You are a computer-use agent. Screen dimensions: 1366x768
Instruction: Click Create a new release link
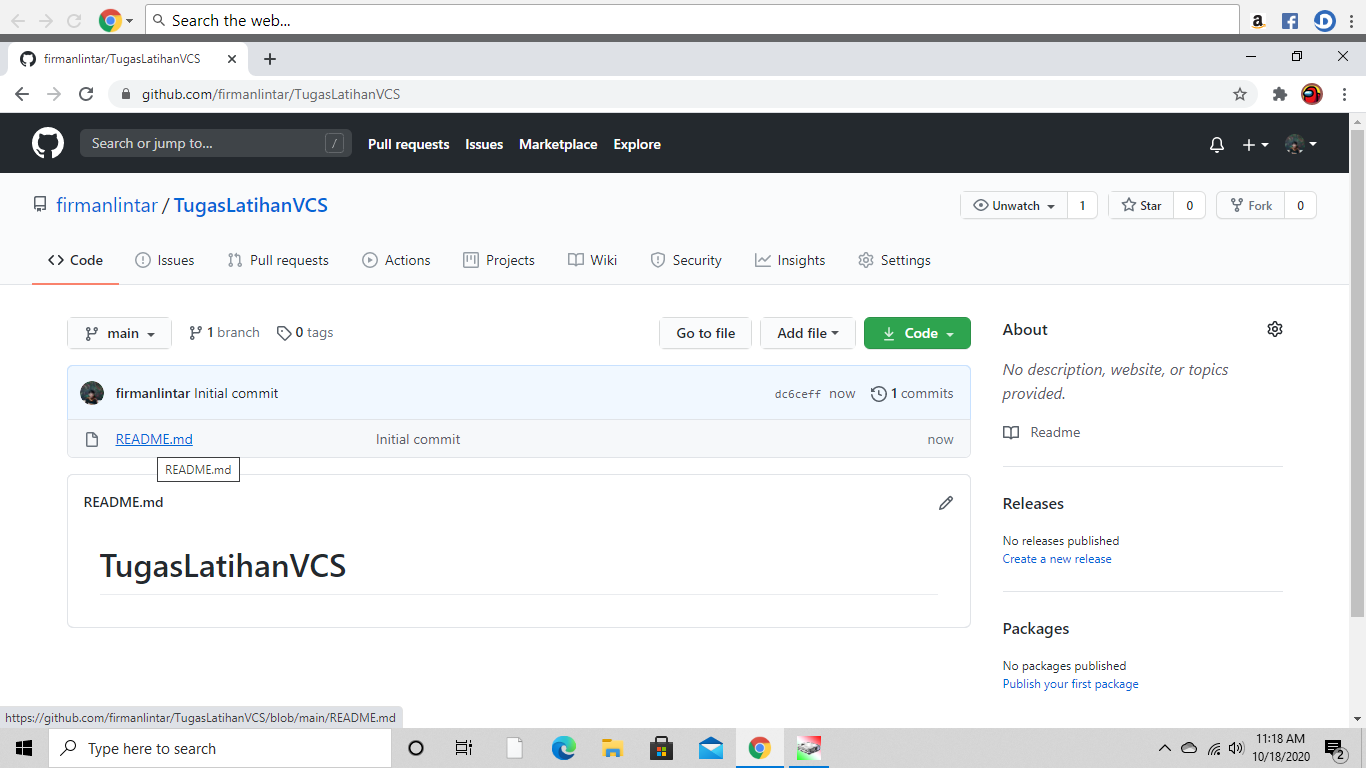coord(1057,559)
